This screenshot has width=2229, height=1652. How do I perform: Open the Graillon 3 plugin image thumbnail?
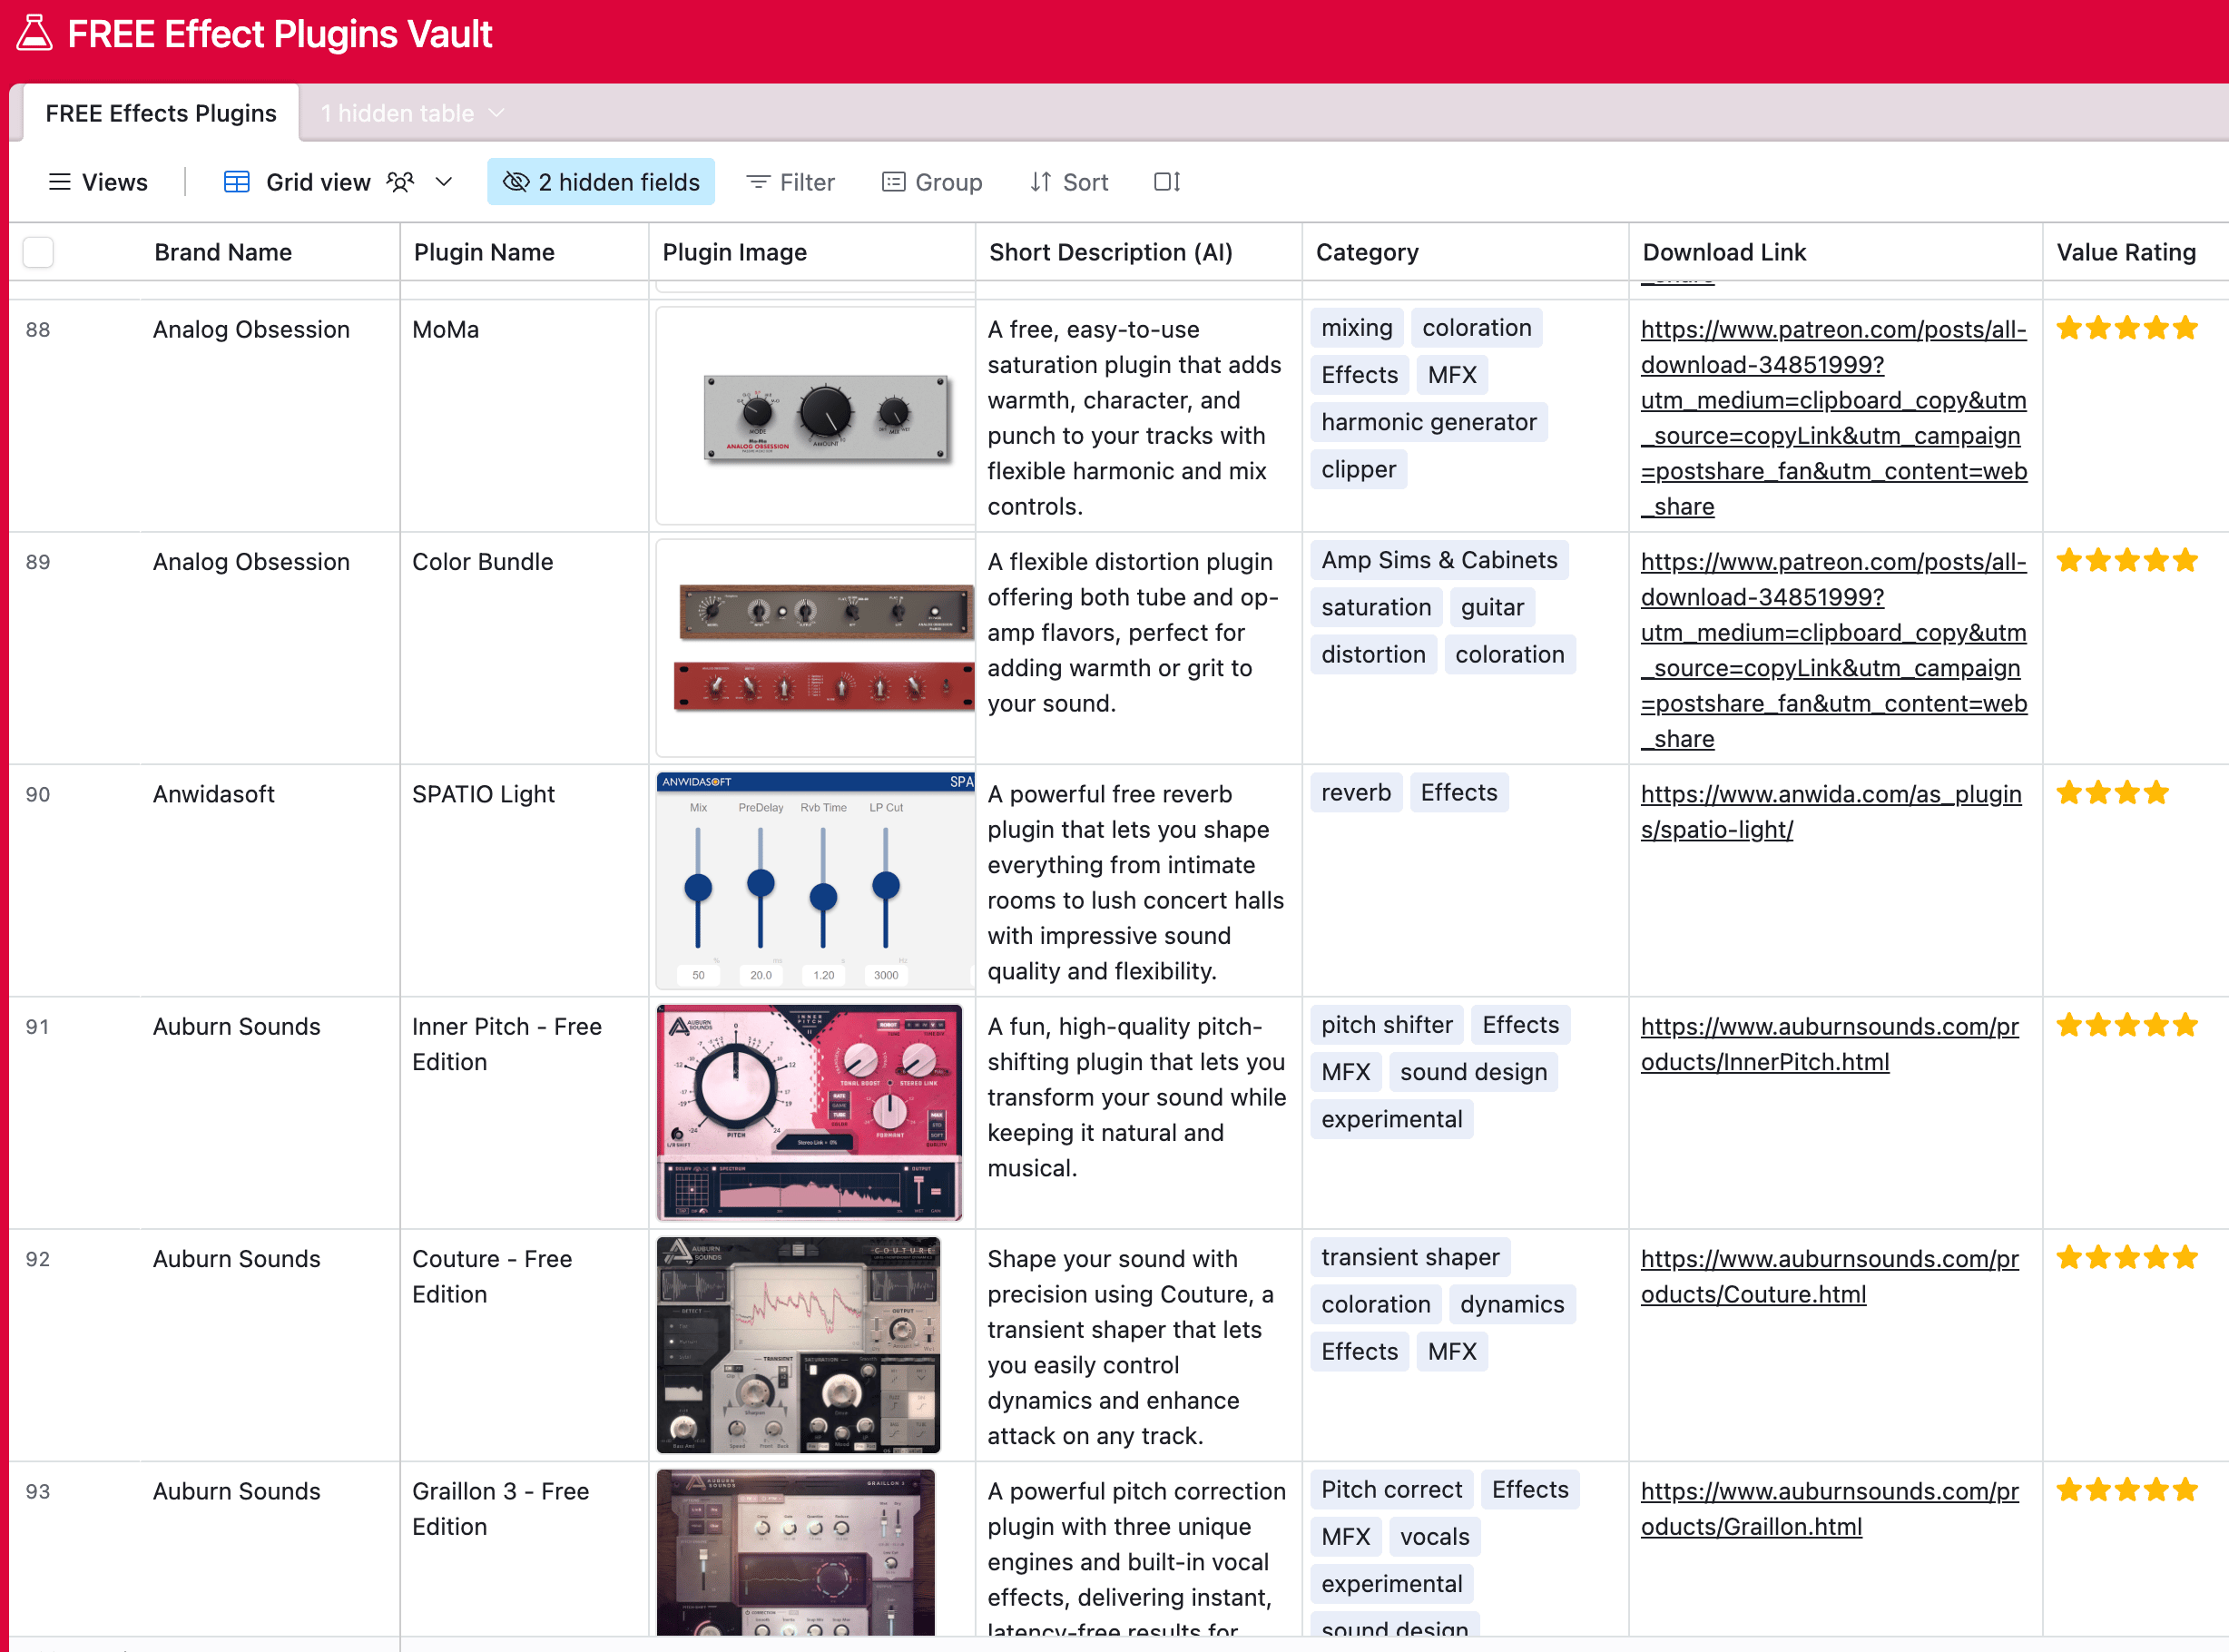[796, 1552]
